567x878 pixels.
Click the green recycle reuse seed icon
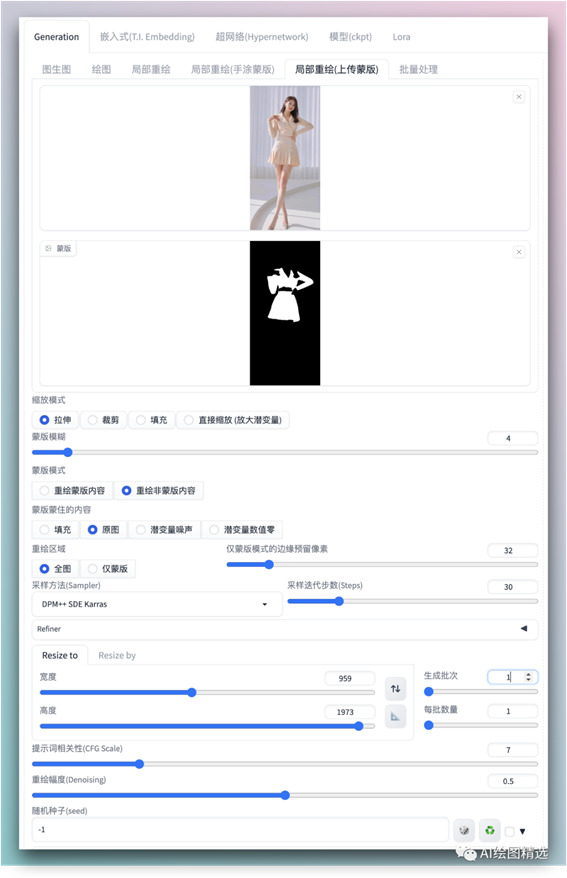(x=490, y=830)
